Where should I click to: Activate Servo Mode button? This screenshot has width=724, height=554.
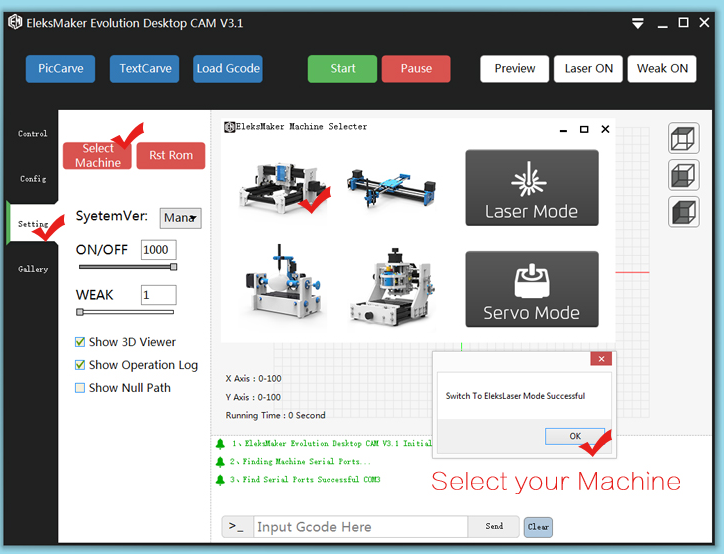(x=532, y=289)
